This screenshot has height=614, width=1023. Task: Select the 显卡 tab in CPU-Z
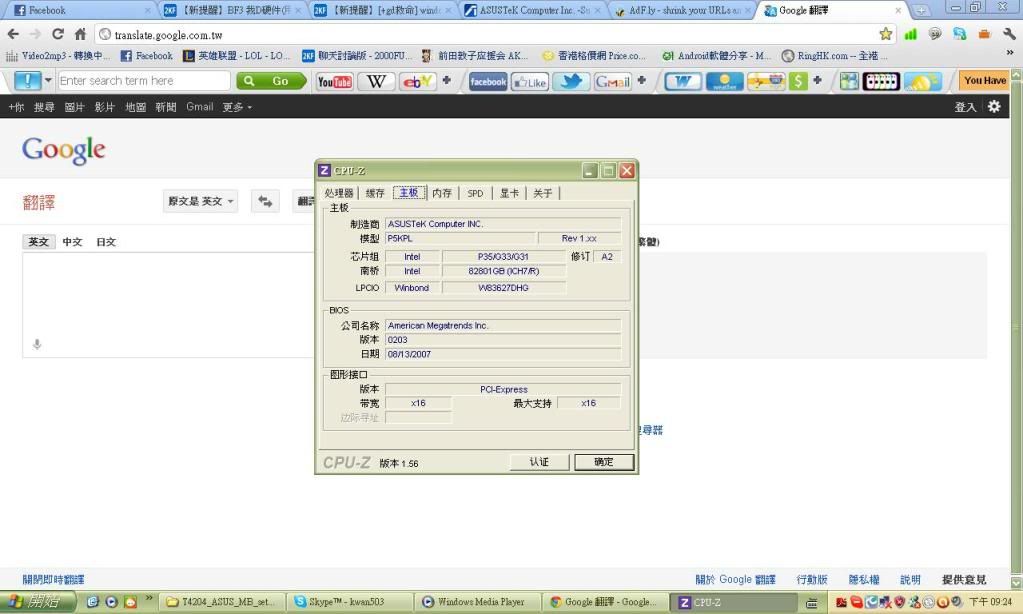(509, 193)
